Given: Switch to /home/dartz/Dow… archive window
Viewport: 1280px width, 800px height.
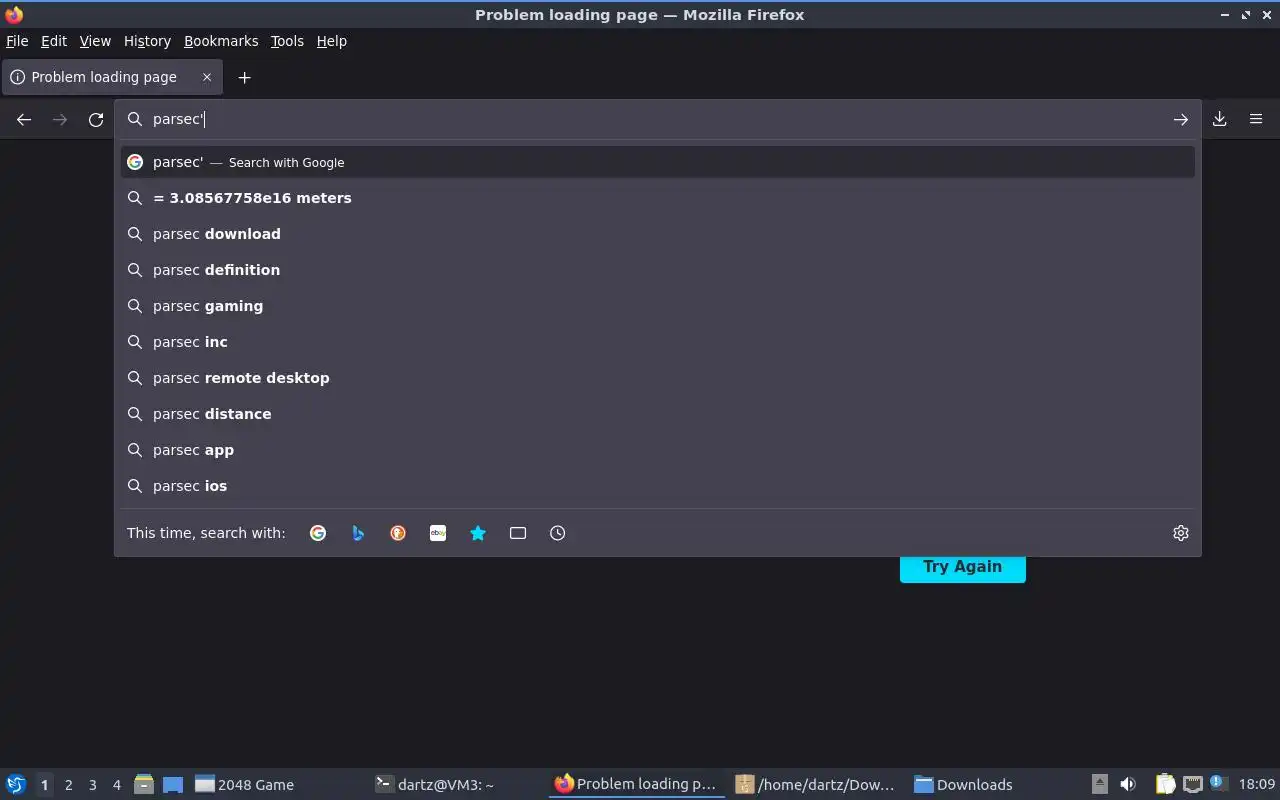Looking at the screenshot, I should (x=815, y=785).
